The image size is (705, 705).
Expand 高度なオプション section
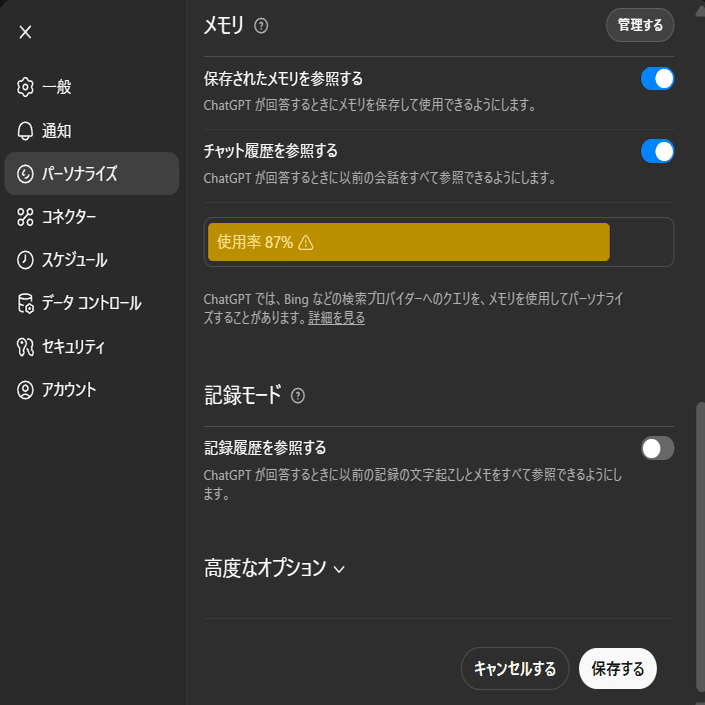tap(275, 568)
